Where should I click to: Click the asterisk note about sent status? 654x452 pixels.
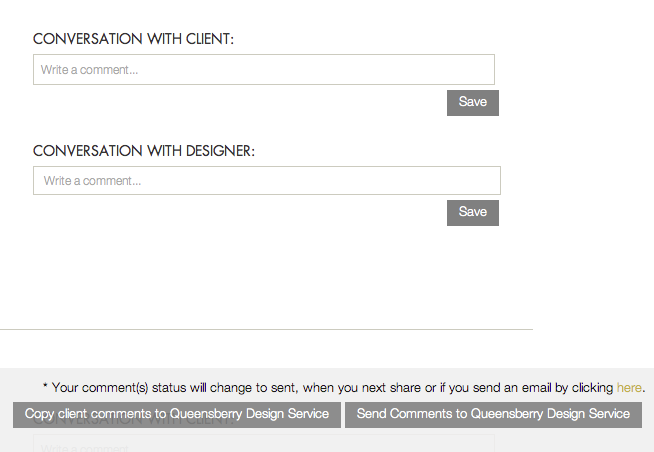344,387
